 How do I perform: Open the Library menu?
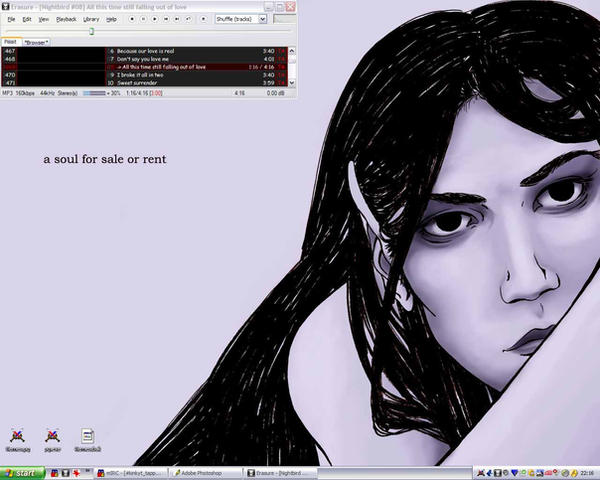pos(91,19)
